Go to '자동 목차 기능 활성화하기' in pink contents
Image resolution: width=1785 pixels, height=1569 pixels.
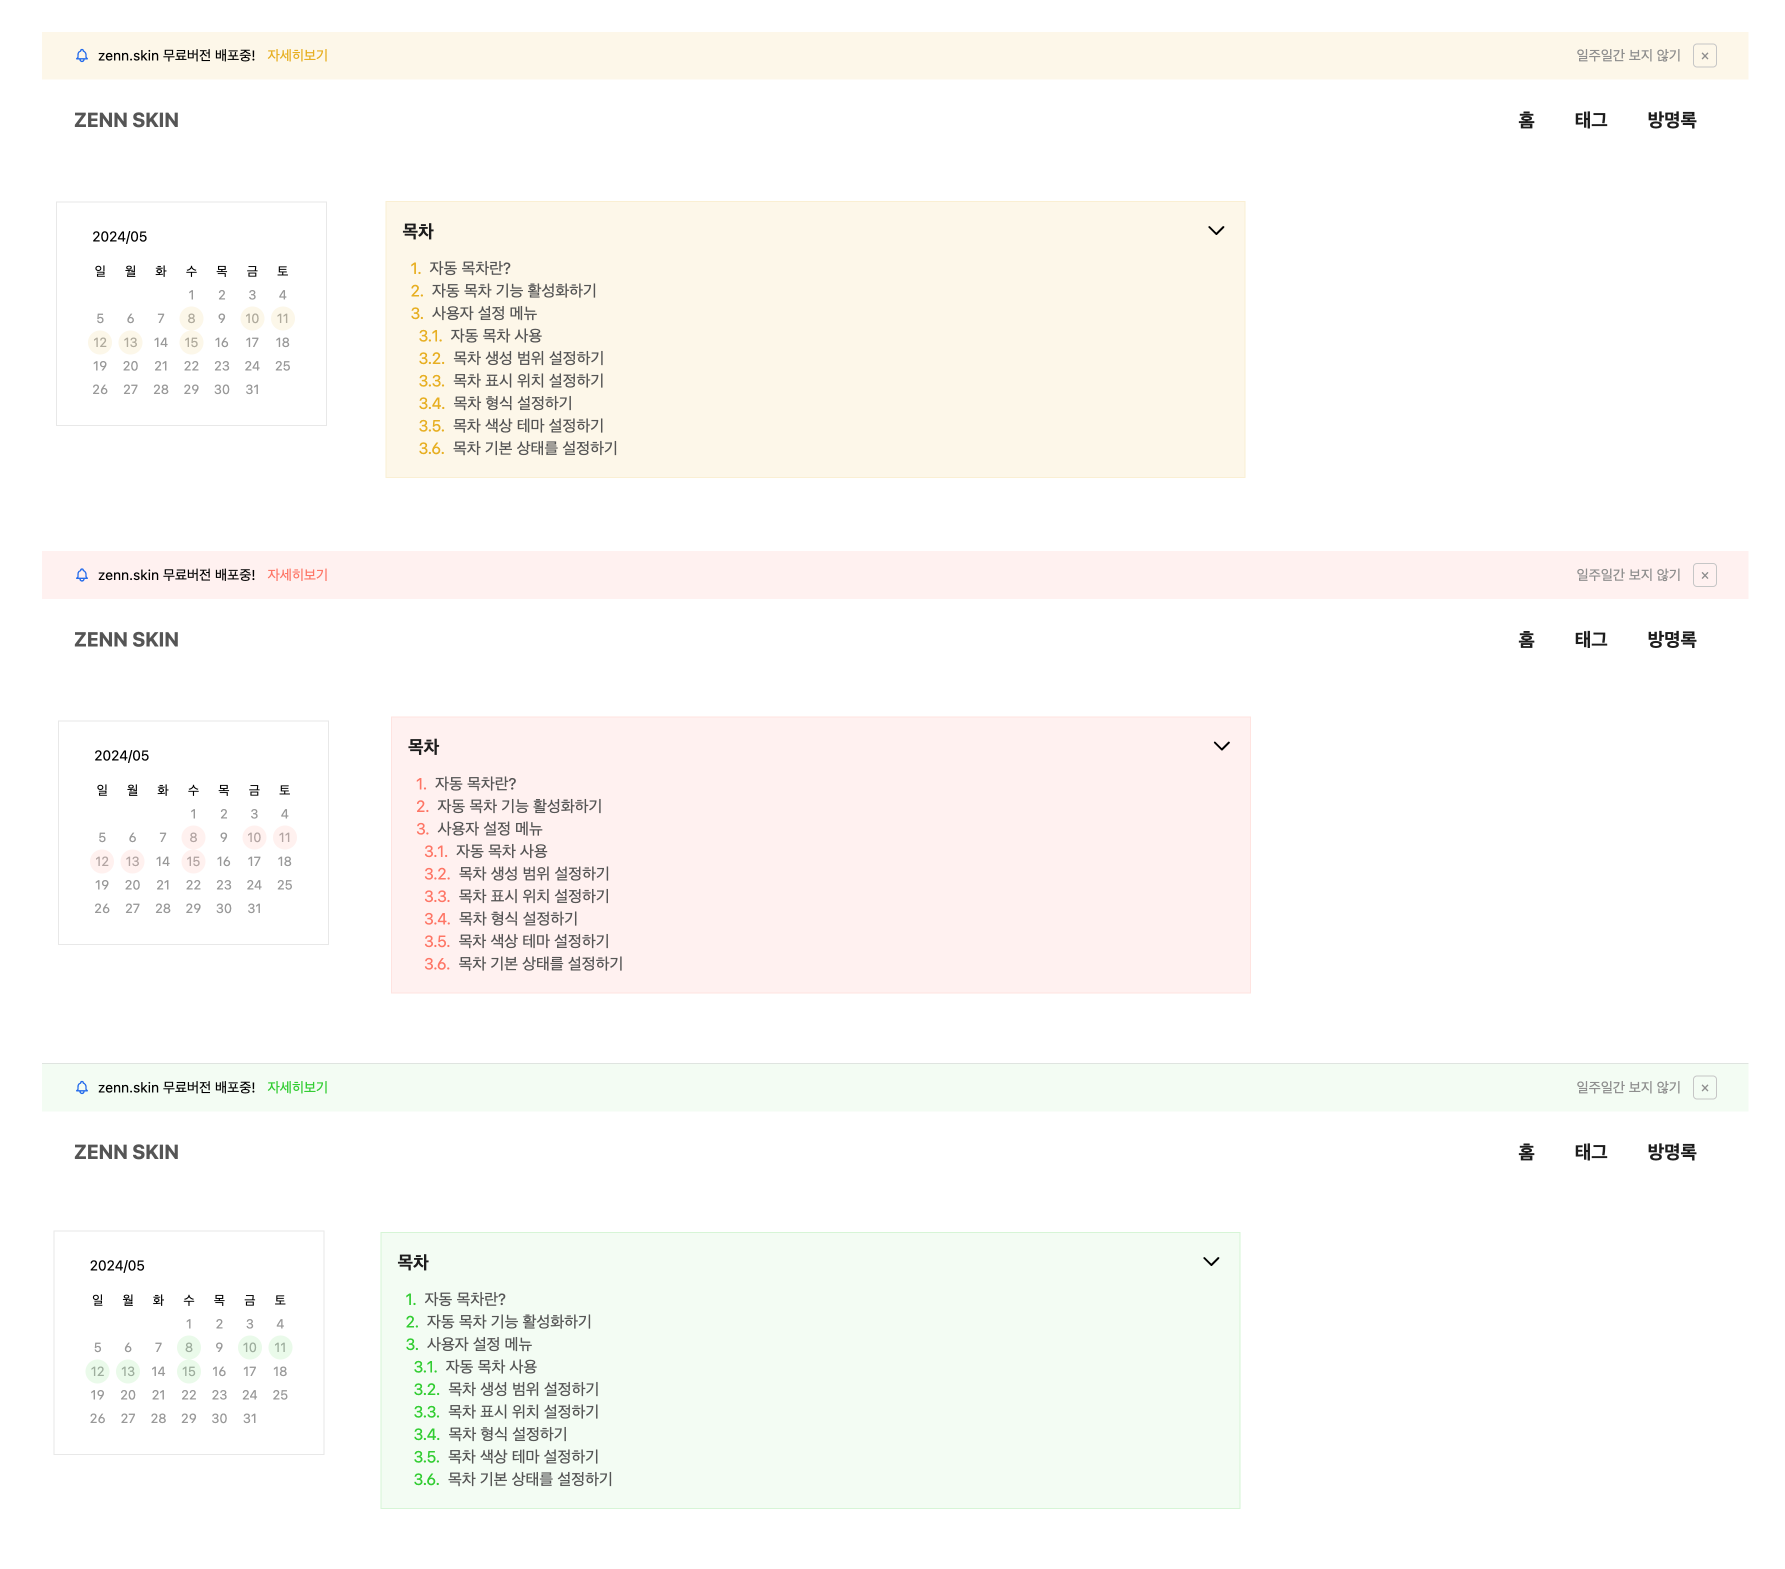[519, 806]
